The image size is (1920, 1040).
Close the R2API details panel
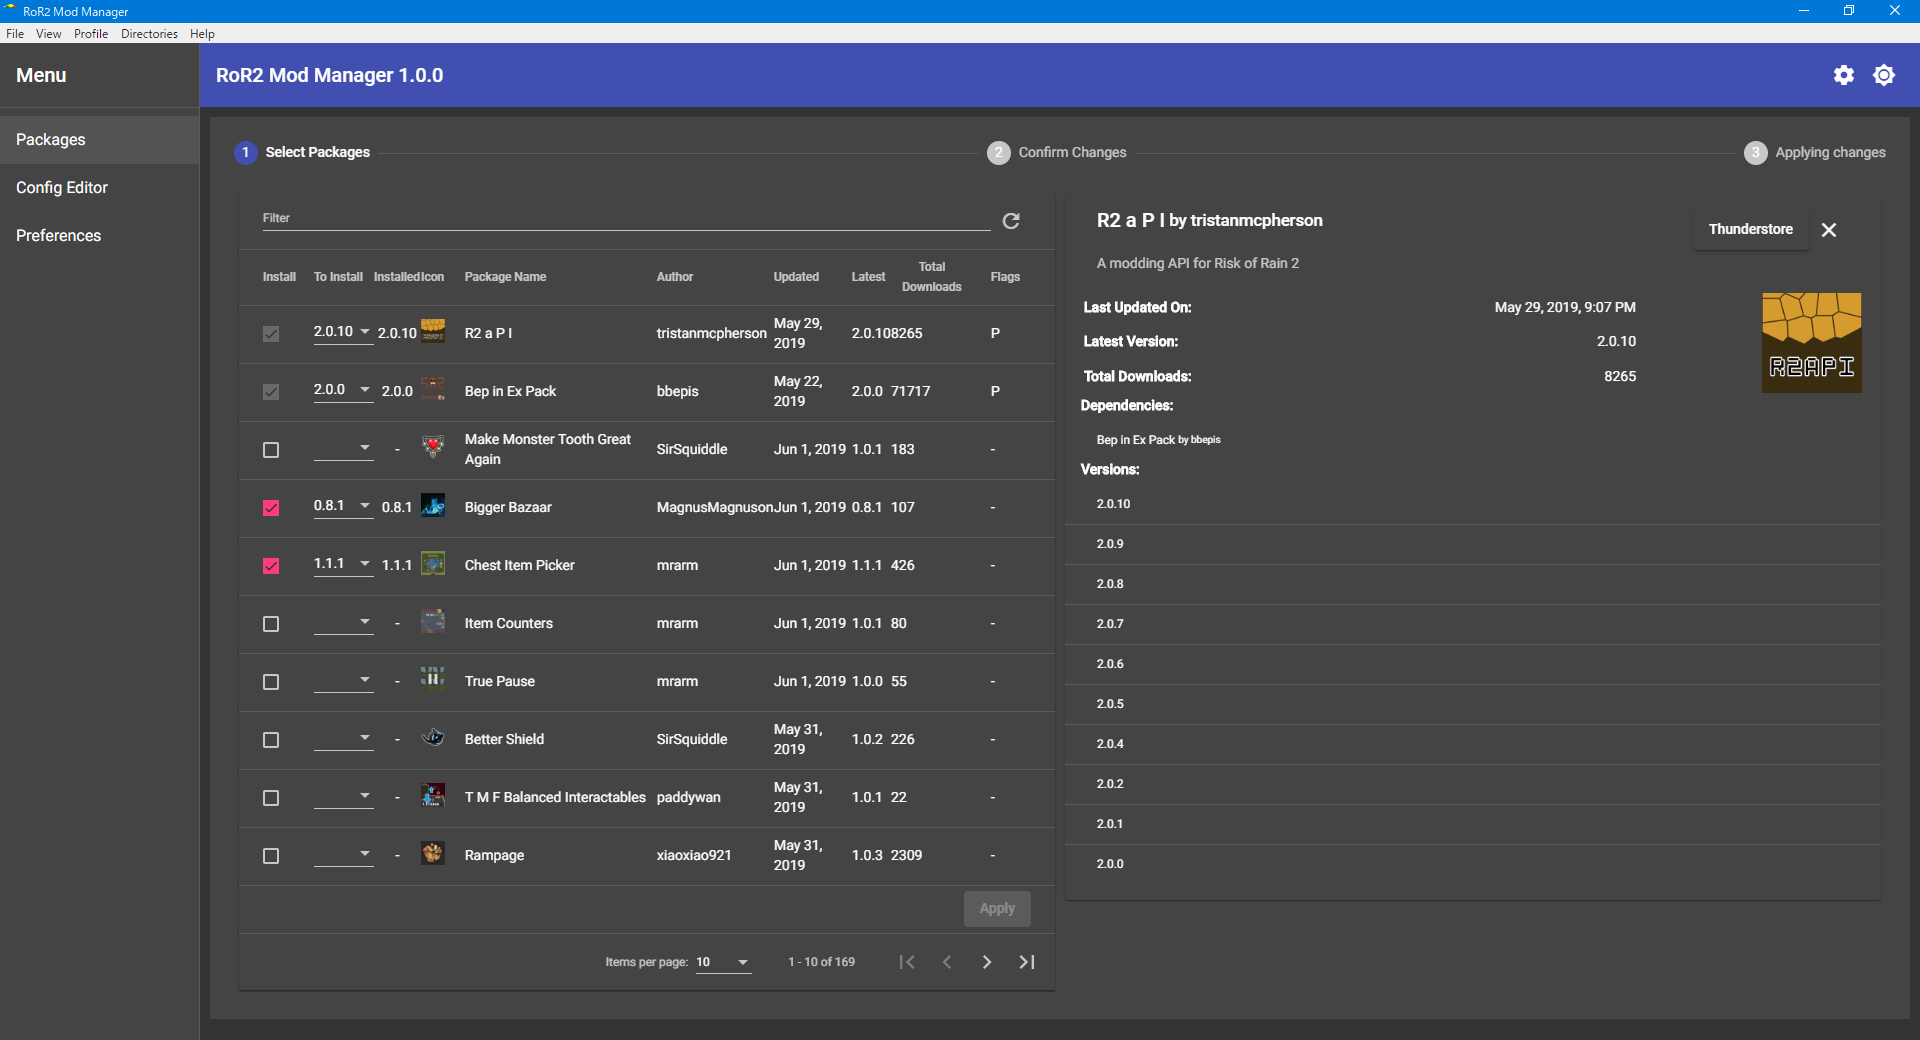(x=1829, y=230)
